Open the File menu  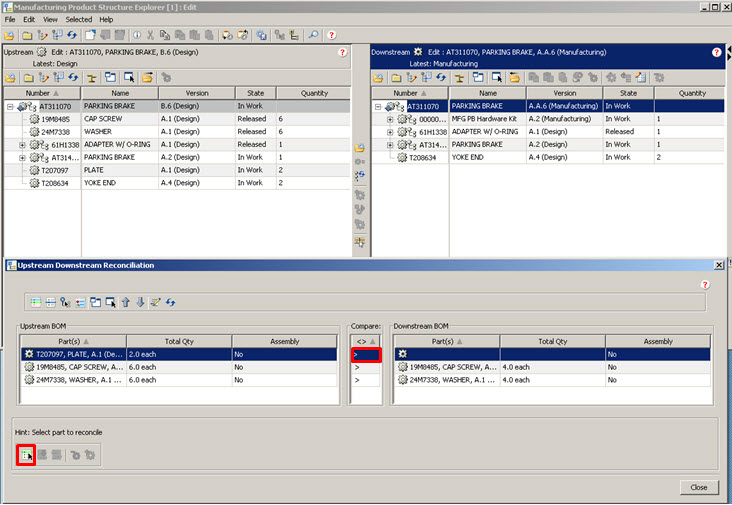pos(10,20)
